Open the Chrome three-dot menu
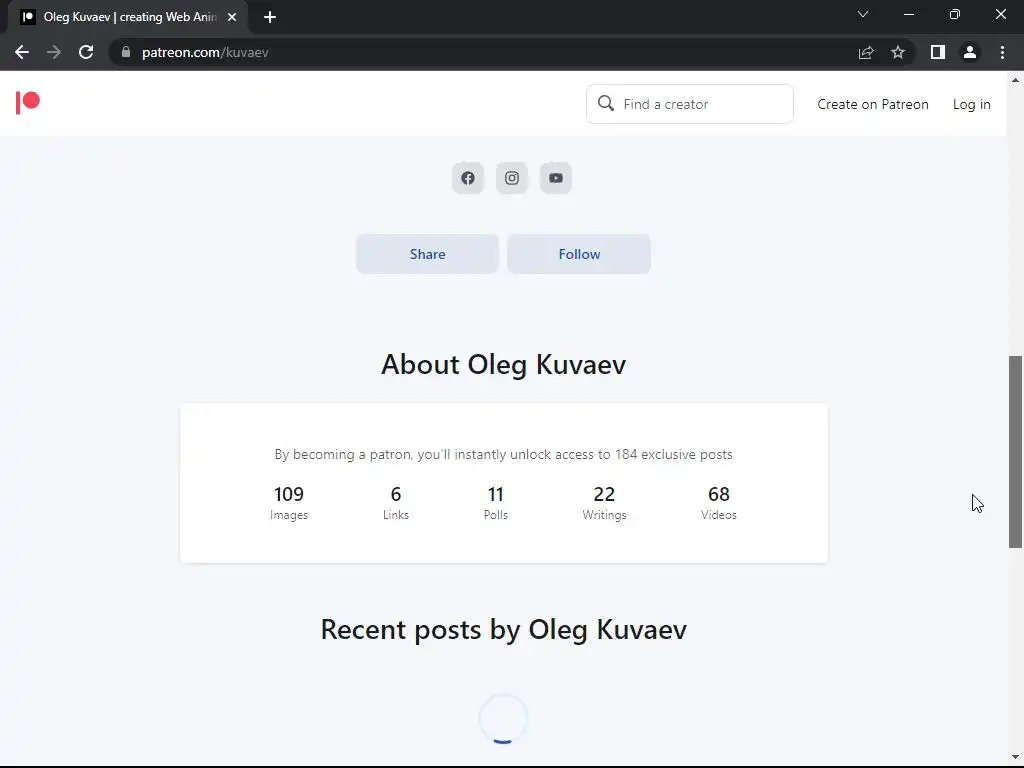The height and width of the screenshot is (768, 1024). point(1002,52)
